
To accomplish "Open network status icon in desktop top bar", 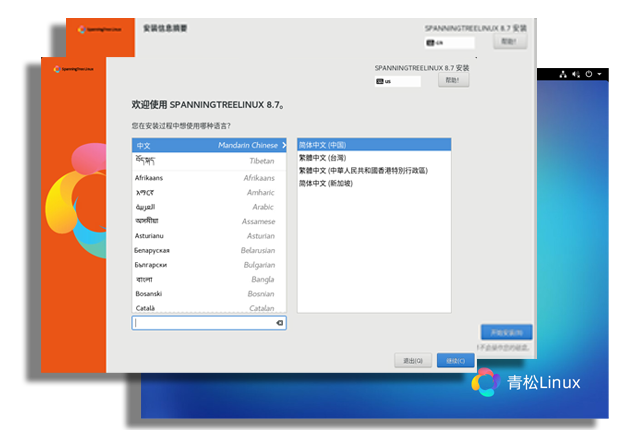I will [x=563, y=74].
